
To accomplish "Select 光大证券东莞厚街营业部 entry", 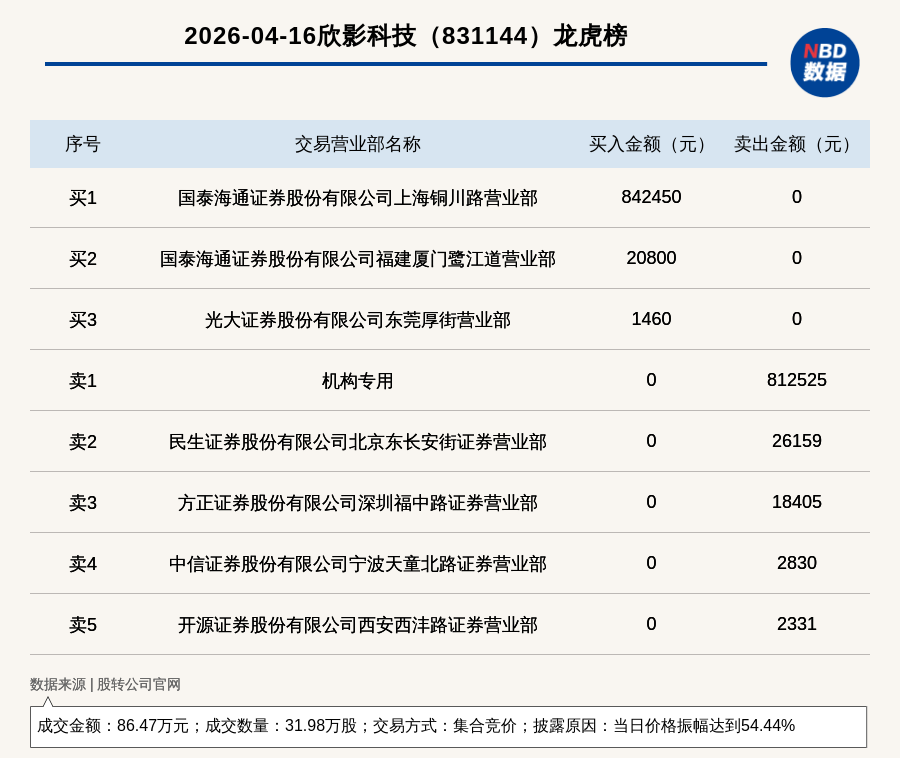I will [x=357, y=320].
